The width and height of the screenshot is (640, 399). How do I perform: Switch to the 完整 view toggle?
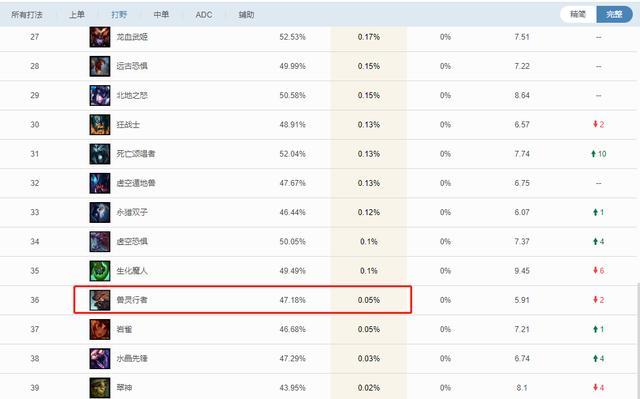point(614,14)
